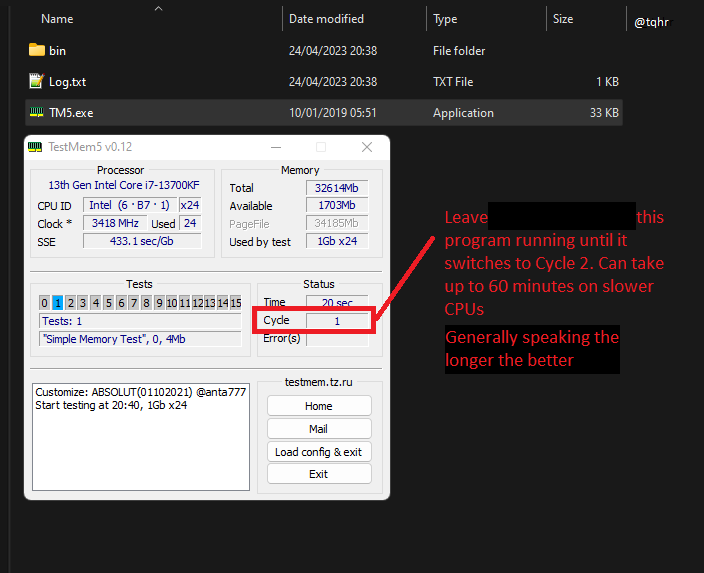Click the Name column header
Screen dimensions: 704x573
pyautogui.click(x=57, y=19)
